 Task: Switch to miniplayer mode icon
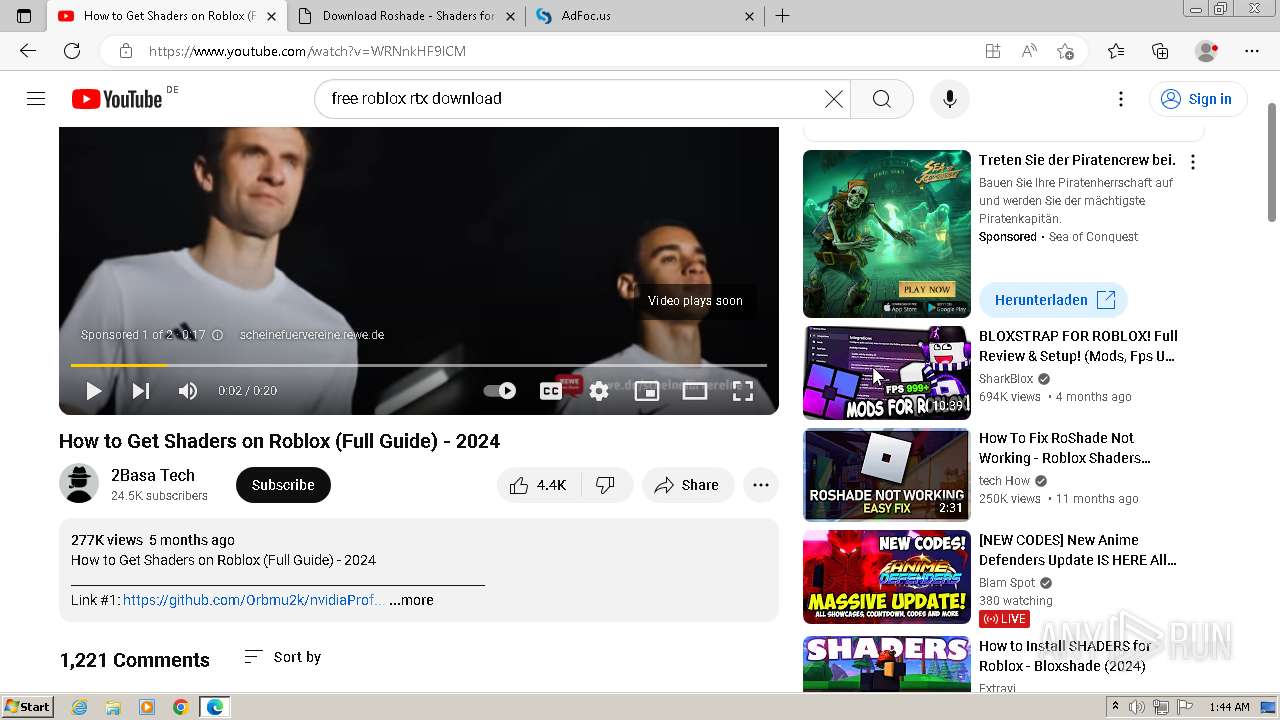646,391
